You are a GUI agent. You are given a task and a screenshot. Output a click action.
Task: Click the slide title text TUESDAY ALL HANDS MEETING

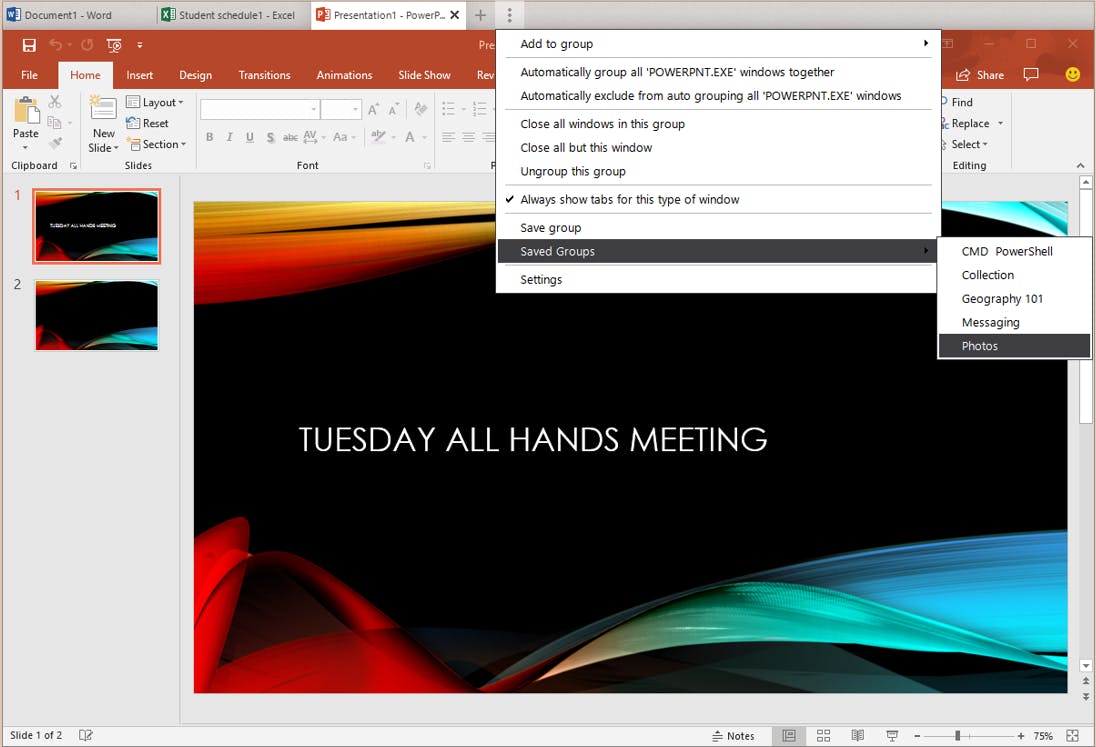[533, 440]
